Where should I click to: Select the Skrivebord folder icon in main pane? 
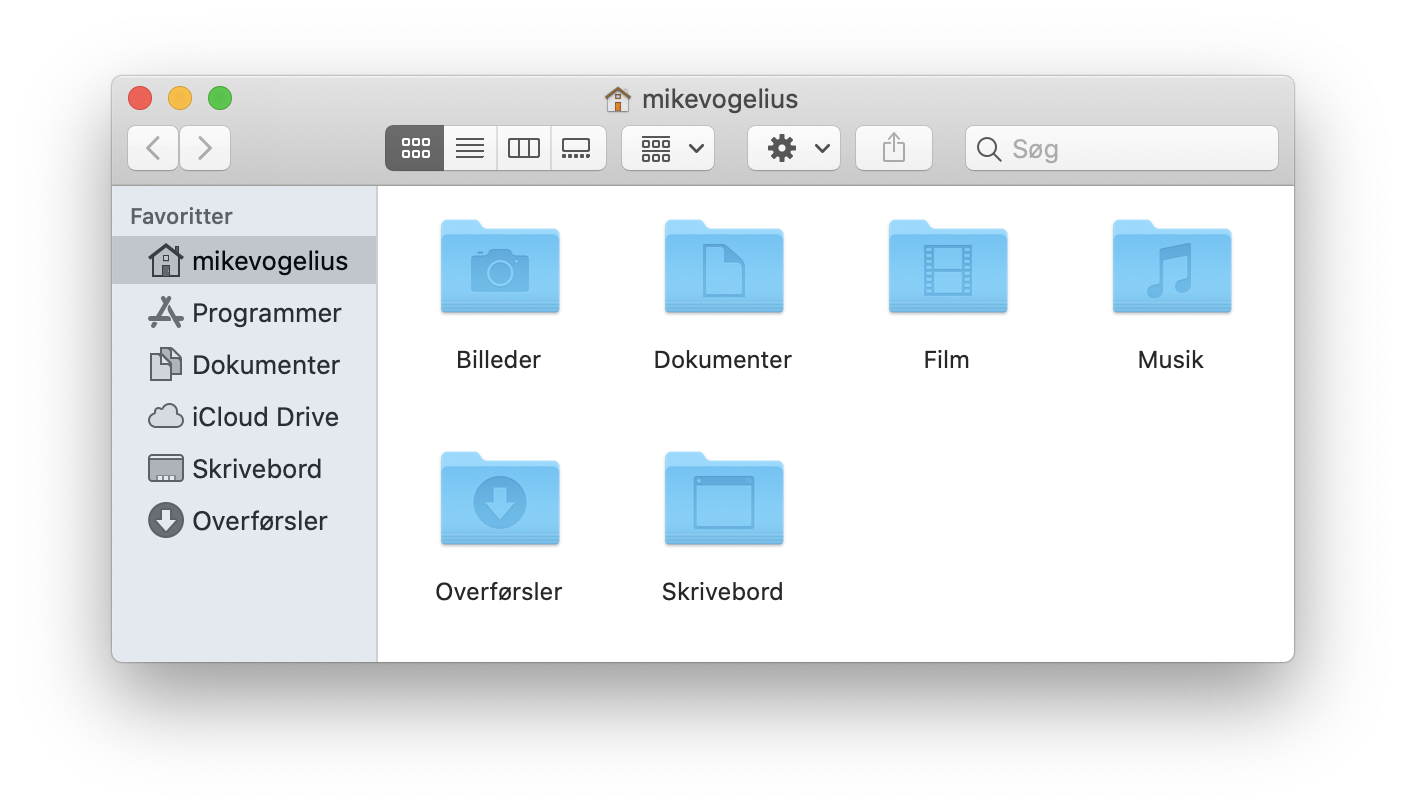click(724, 498)
